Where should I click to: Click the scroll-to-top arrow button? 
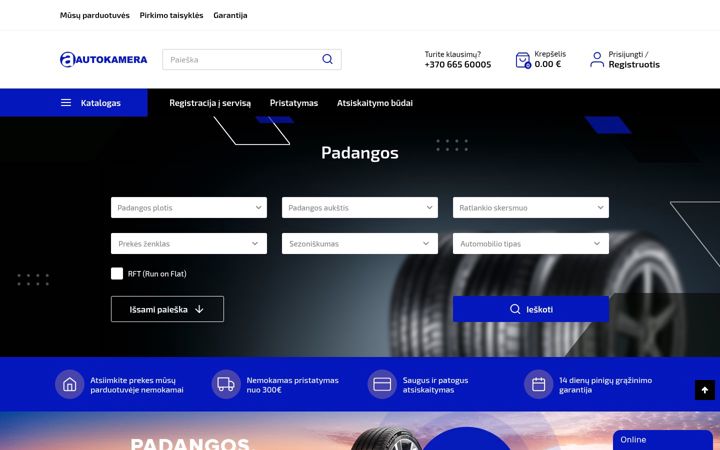[705, 390]
